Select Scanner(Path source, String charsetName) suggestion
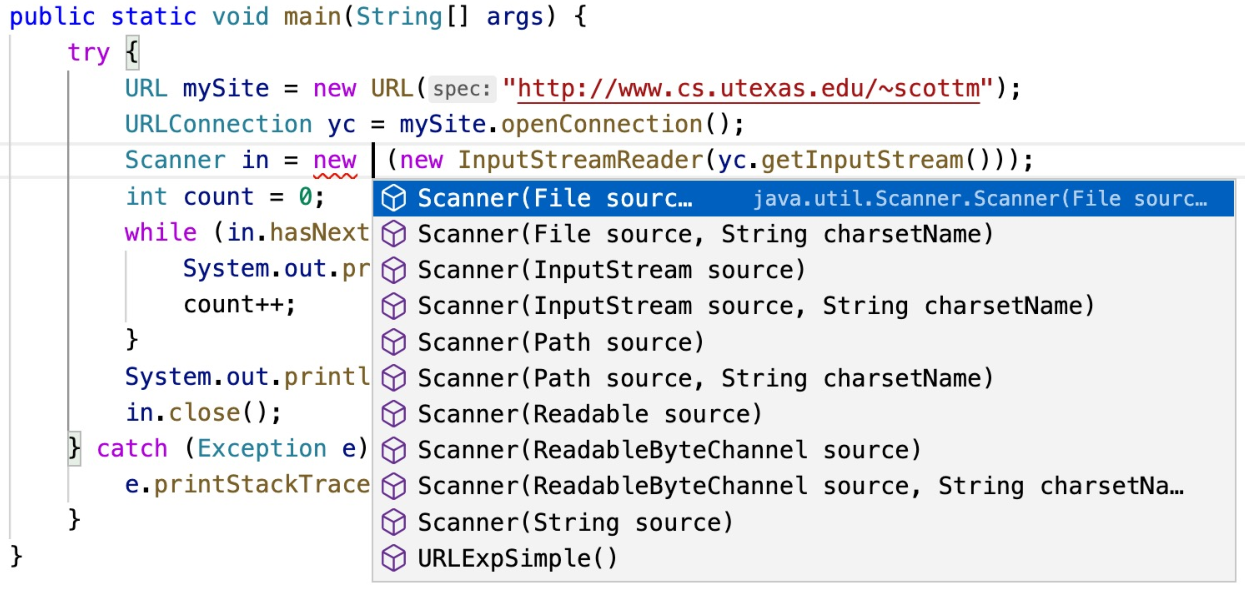The width and height of the screenshot is (1245, 591). (x=804, y=378)
